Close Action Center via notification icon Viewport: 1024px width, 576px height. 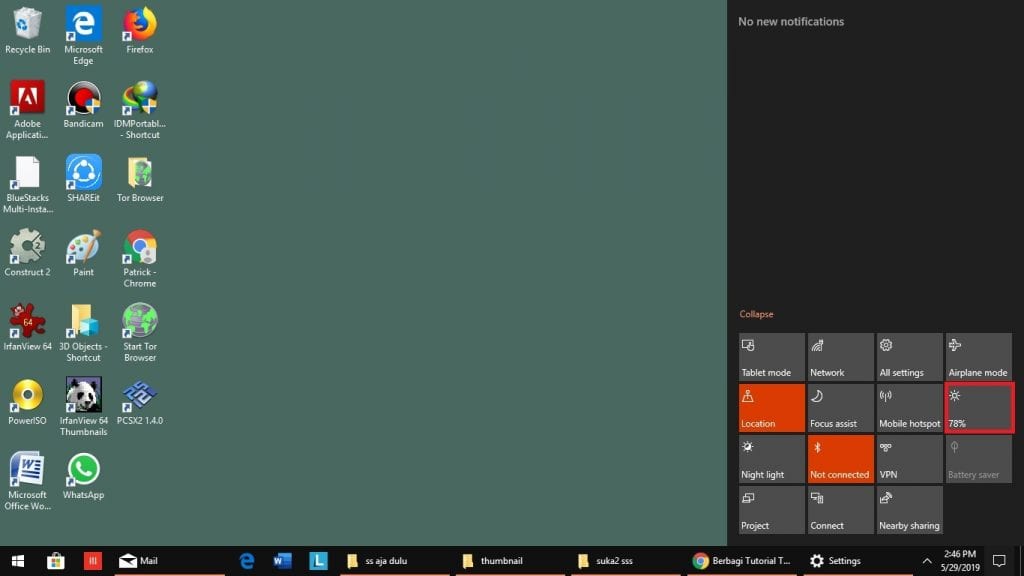(x=999, y=561)
